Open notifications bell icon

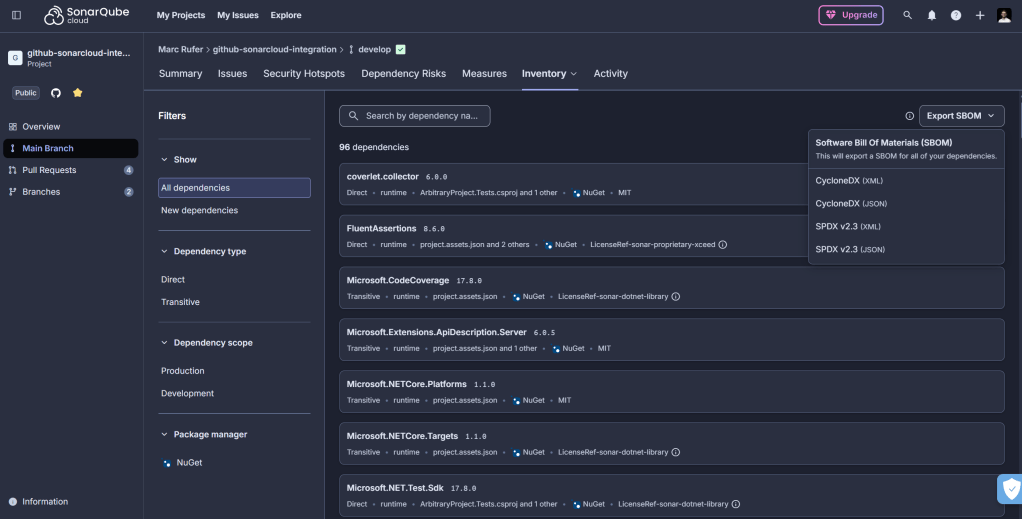coord(932,15)
